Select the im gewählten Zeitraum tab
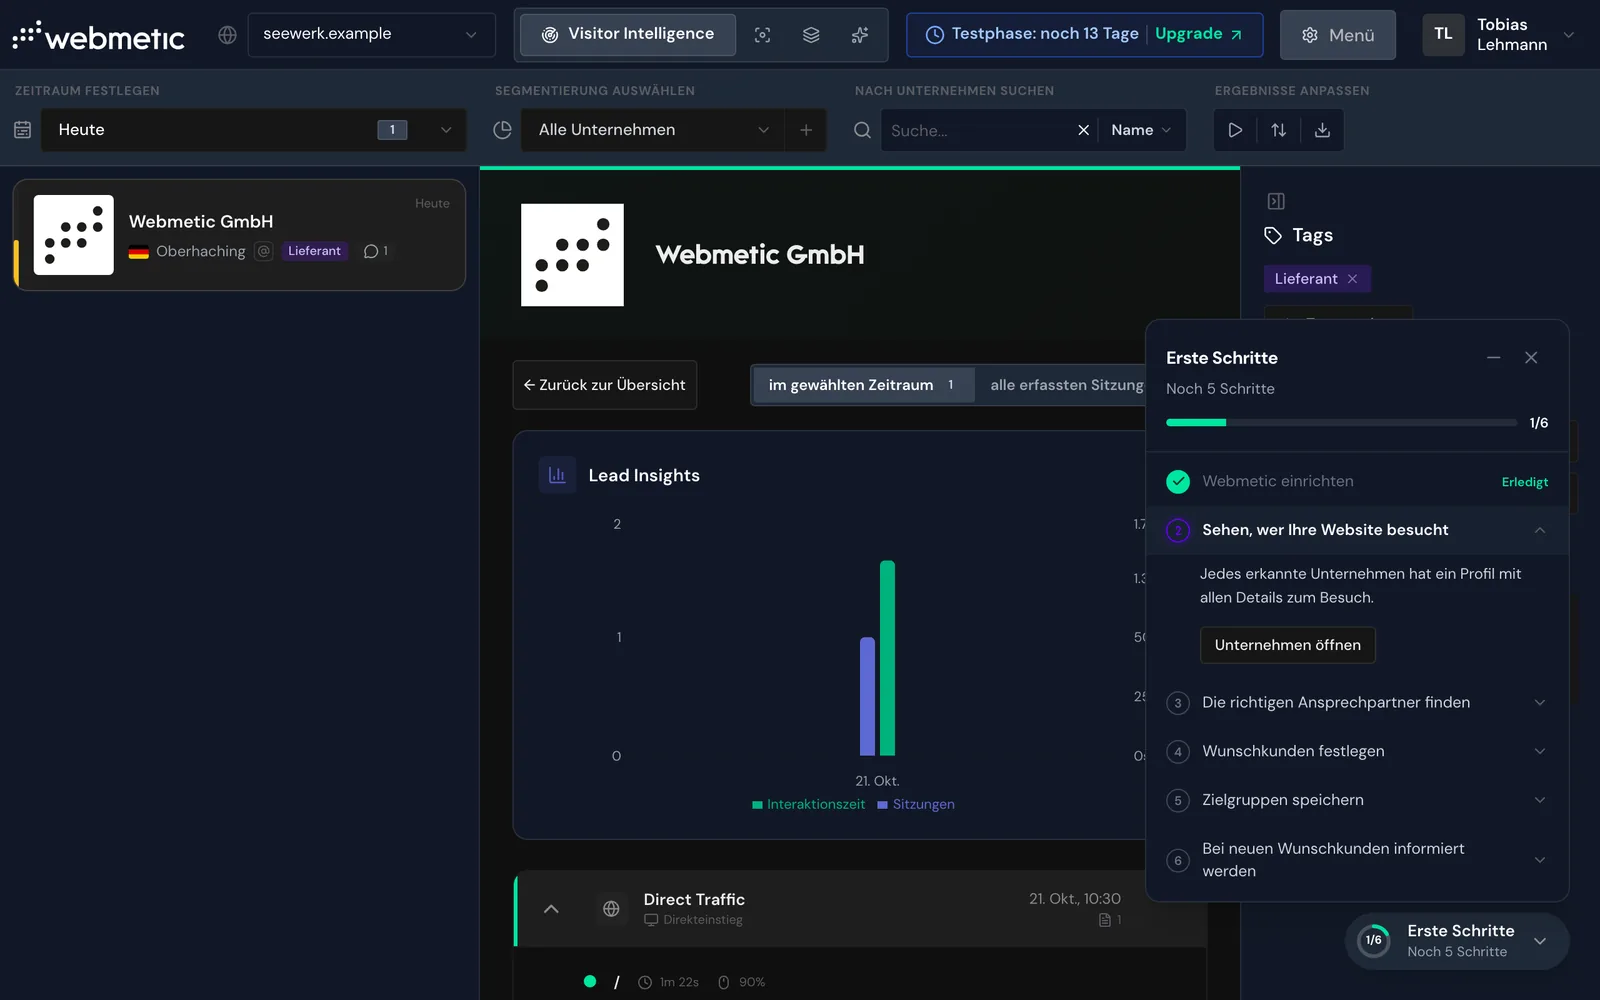Screen dimensions: 1600x1000 coord(863,385)
